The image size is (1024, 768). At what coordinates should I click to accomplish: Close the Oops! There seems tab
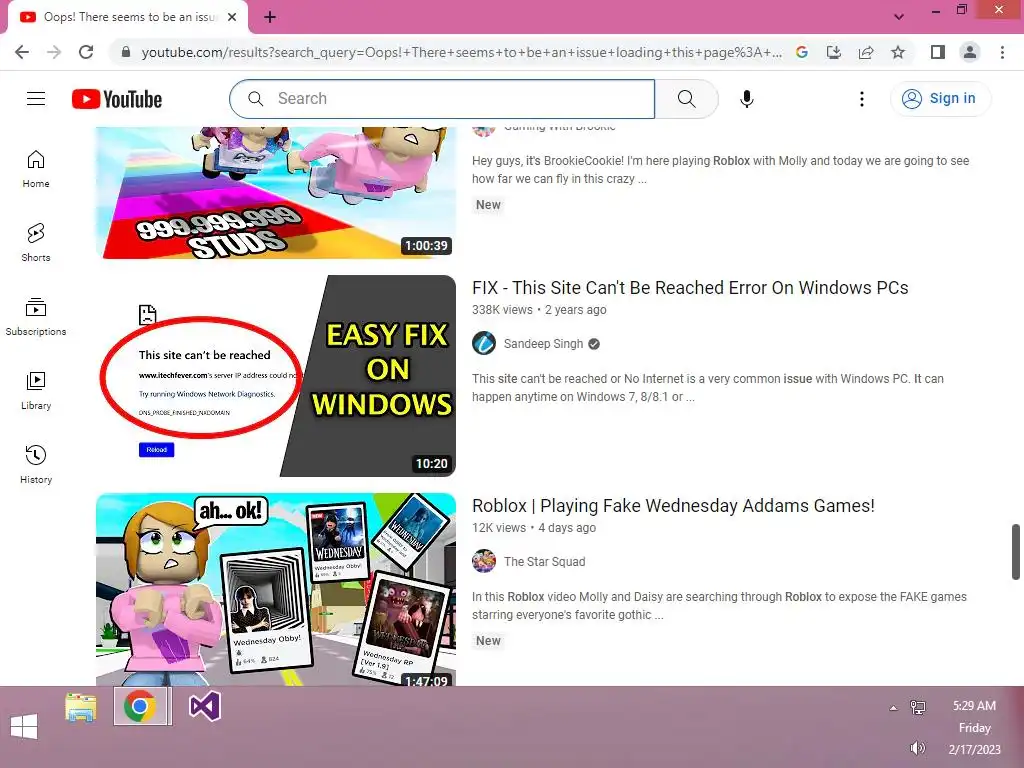232,17
